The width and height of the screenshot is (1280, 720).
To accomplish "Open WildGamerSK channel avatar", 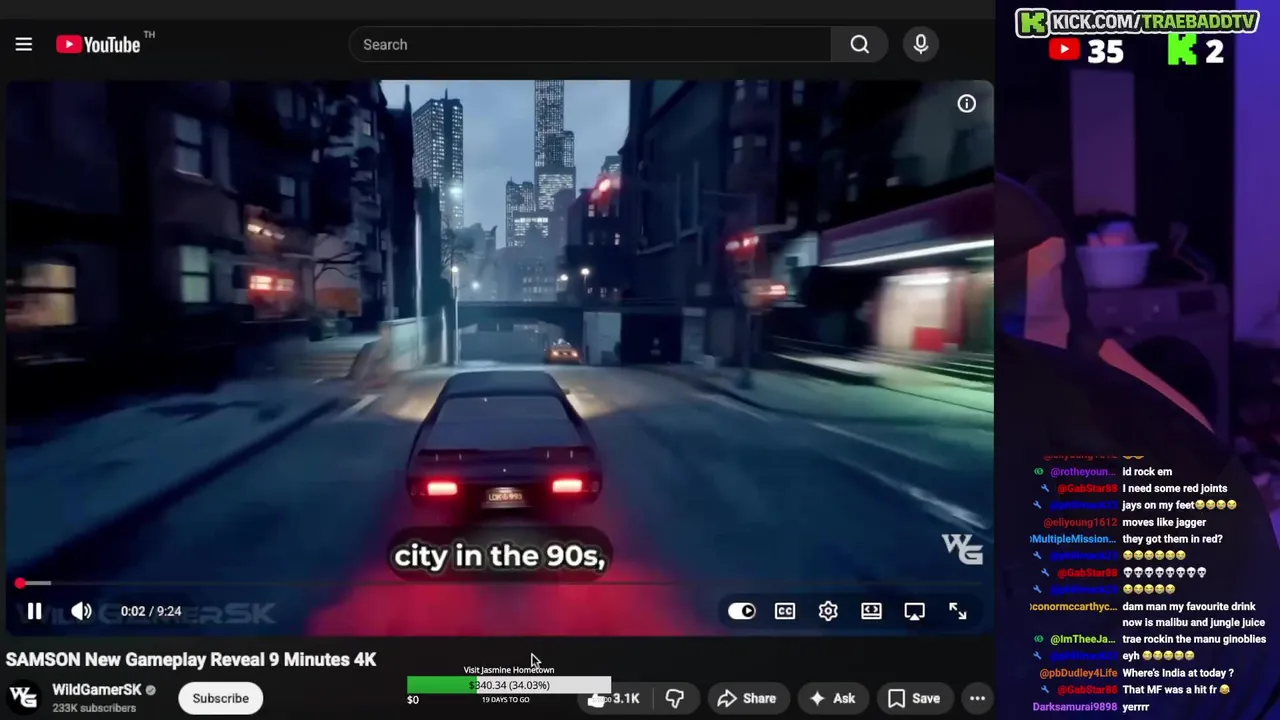I will (24, 697).
